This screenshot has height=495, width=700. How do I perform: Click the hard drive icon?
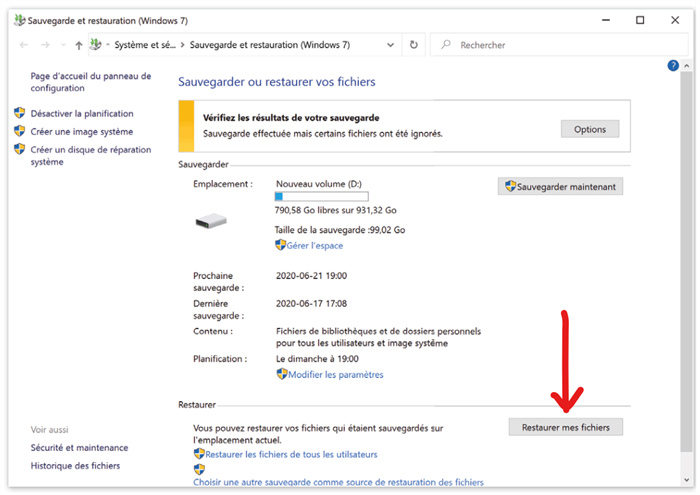(x=211, y=220)
